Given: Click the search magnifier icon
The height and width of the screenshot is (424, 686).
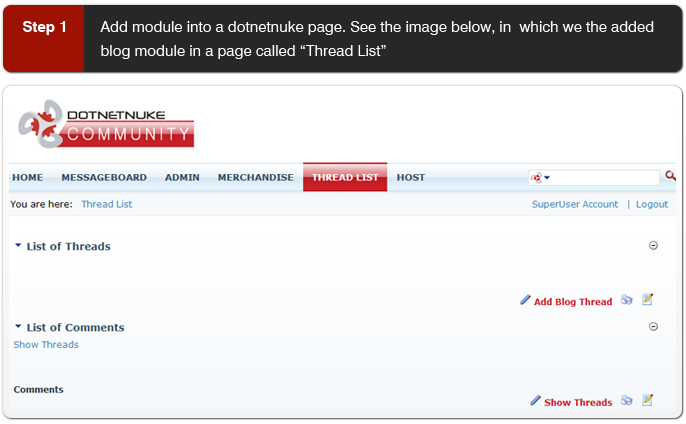Looking at the screenshot, I should pyautogui.click(x=670, y=176).
